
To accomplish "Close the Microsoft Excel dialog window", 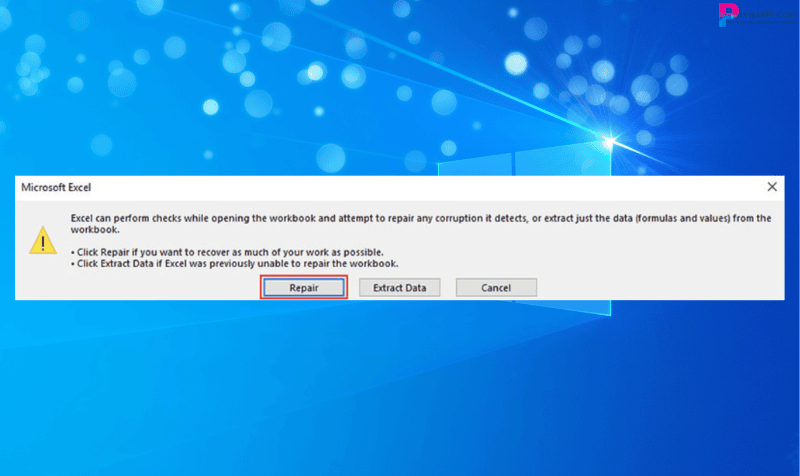I will point(772,187).
